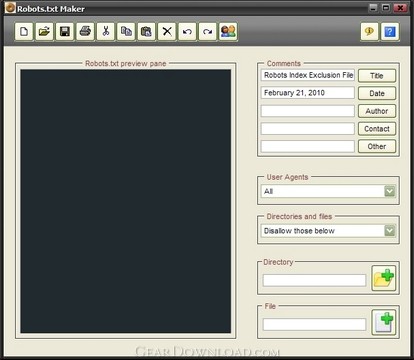Open an existing file with folder icon

click(x=44, y=32)
